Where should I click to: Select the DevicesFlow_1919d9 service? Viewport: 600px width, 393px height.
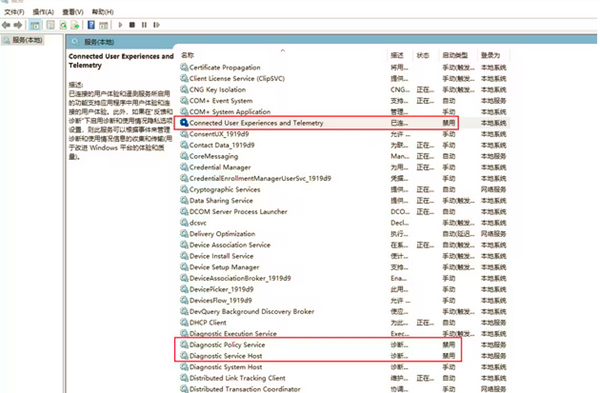point(343,300)
